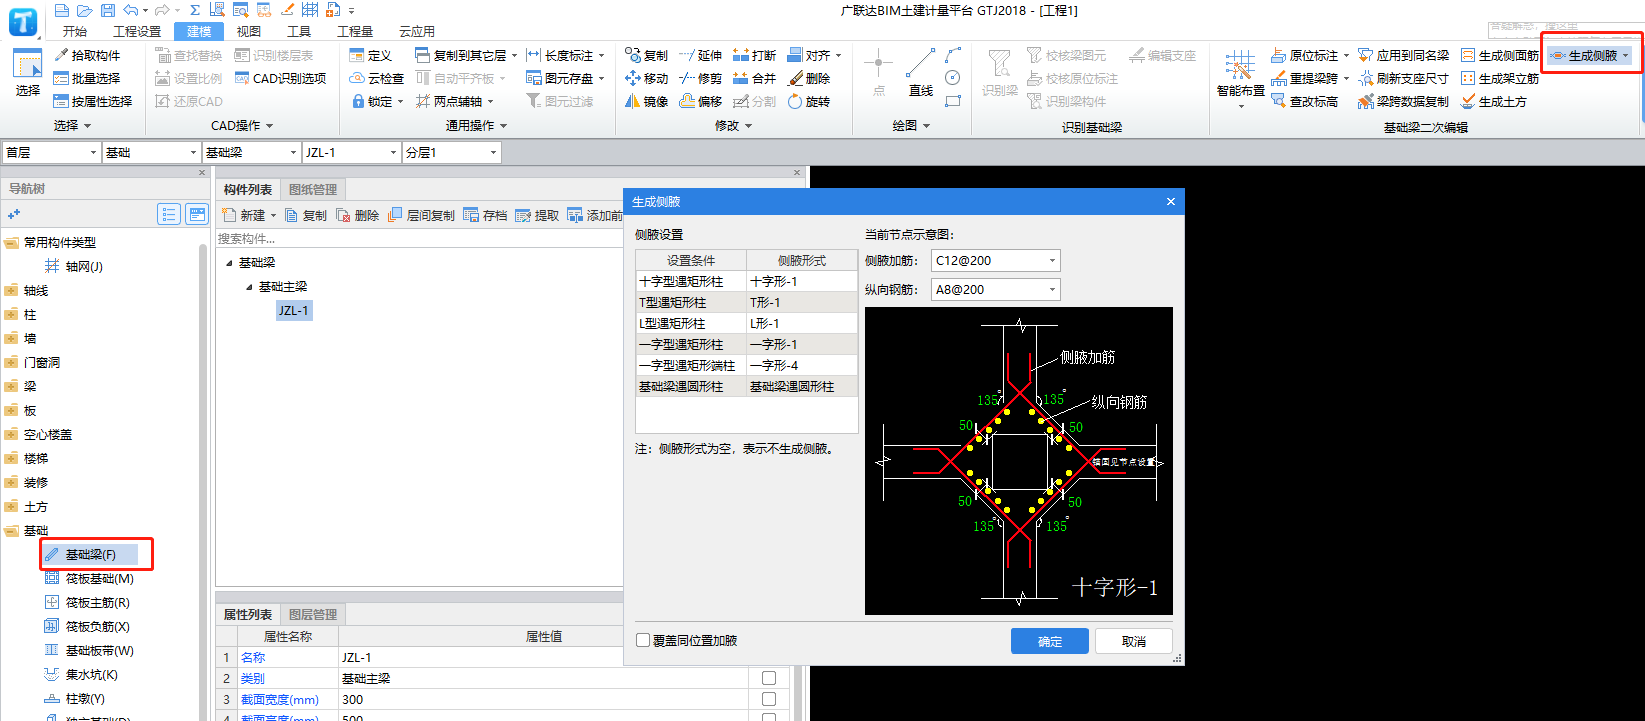Open the 工程设置 ribbon tab
This screenshot has width=1645, height=721.
tap(137, 31)
